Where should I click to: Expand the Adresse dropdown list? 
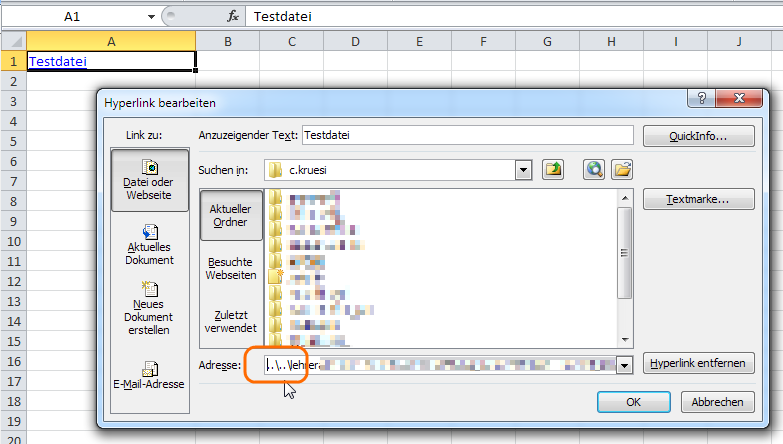625,366
